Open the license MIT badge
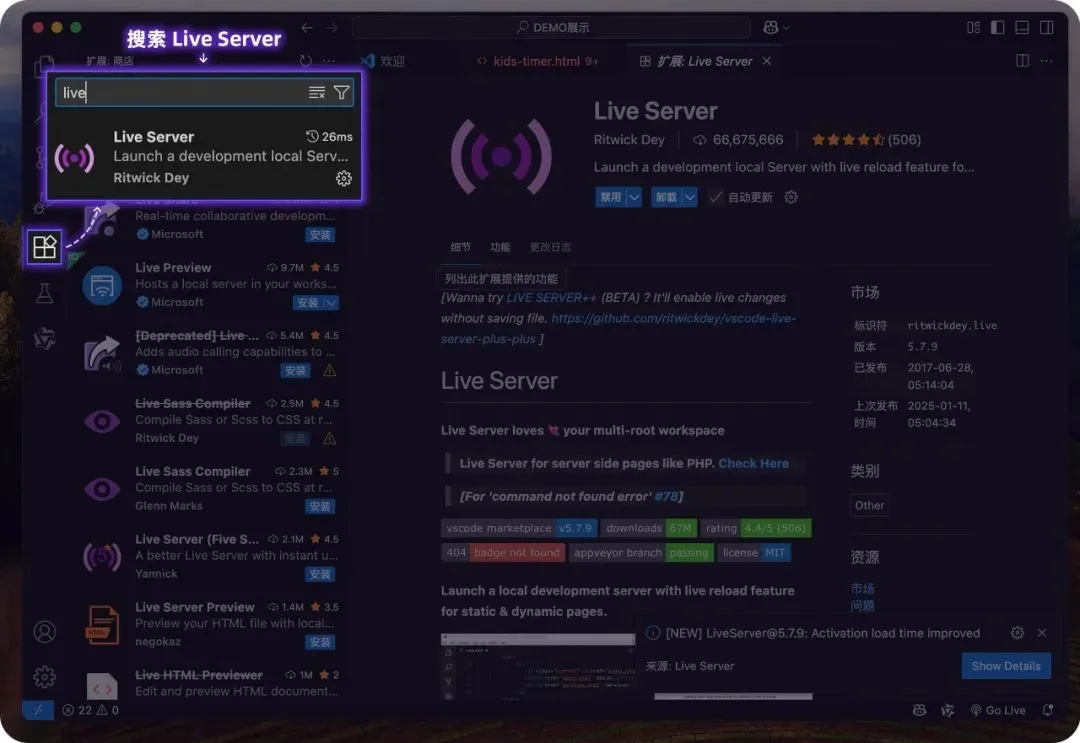The height and width of the screenshot is (743, 1080). coord(754,552)
